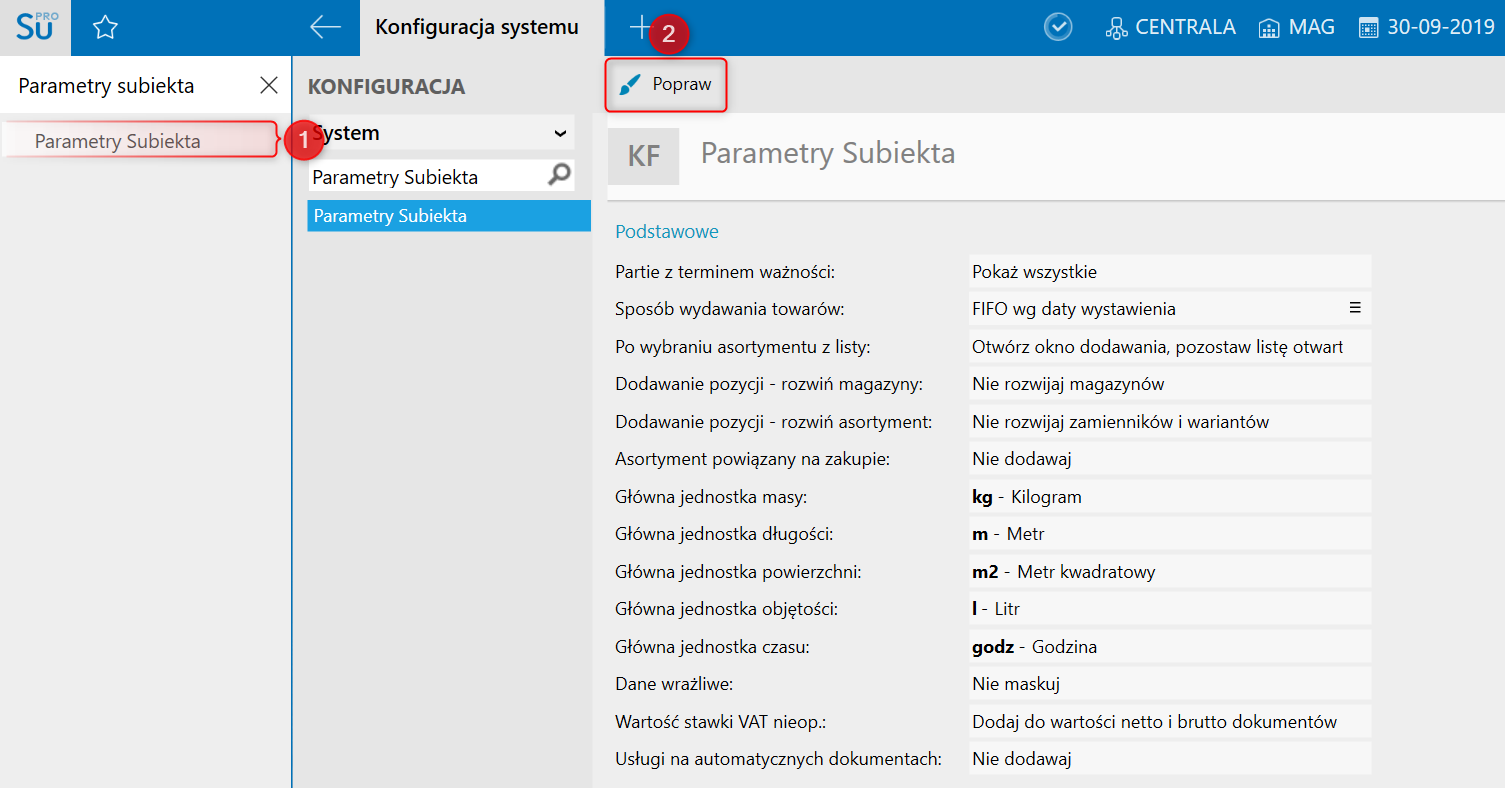The height and width of the screenshot is (788, 1505).
Task: Click the Popraw edit button
Action: [x=666, y=85]
